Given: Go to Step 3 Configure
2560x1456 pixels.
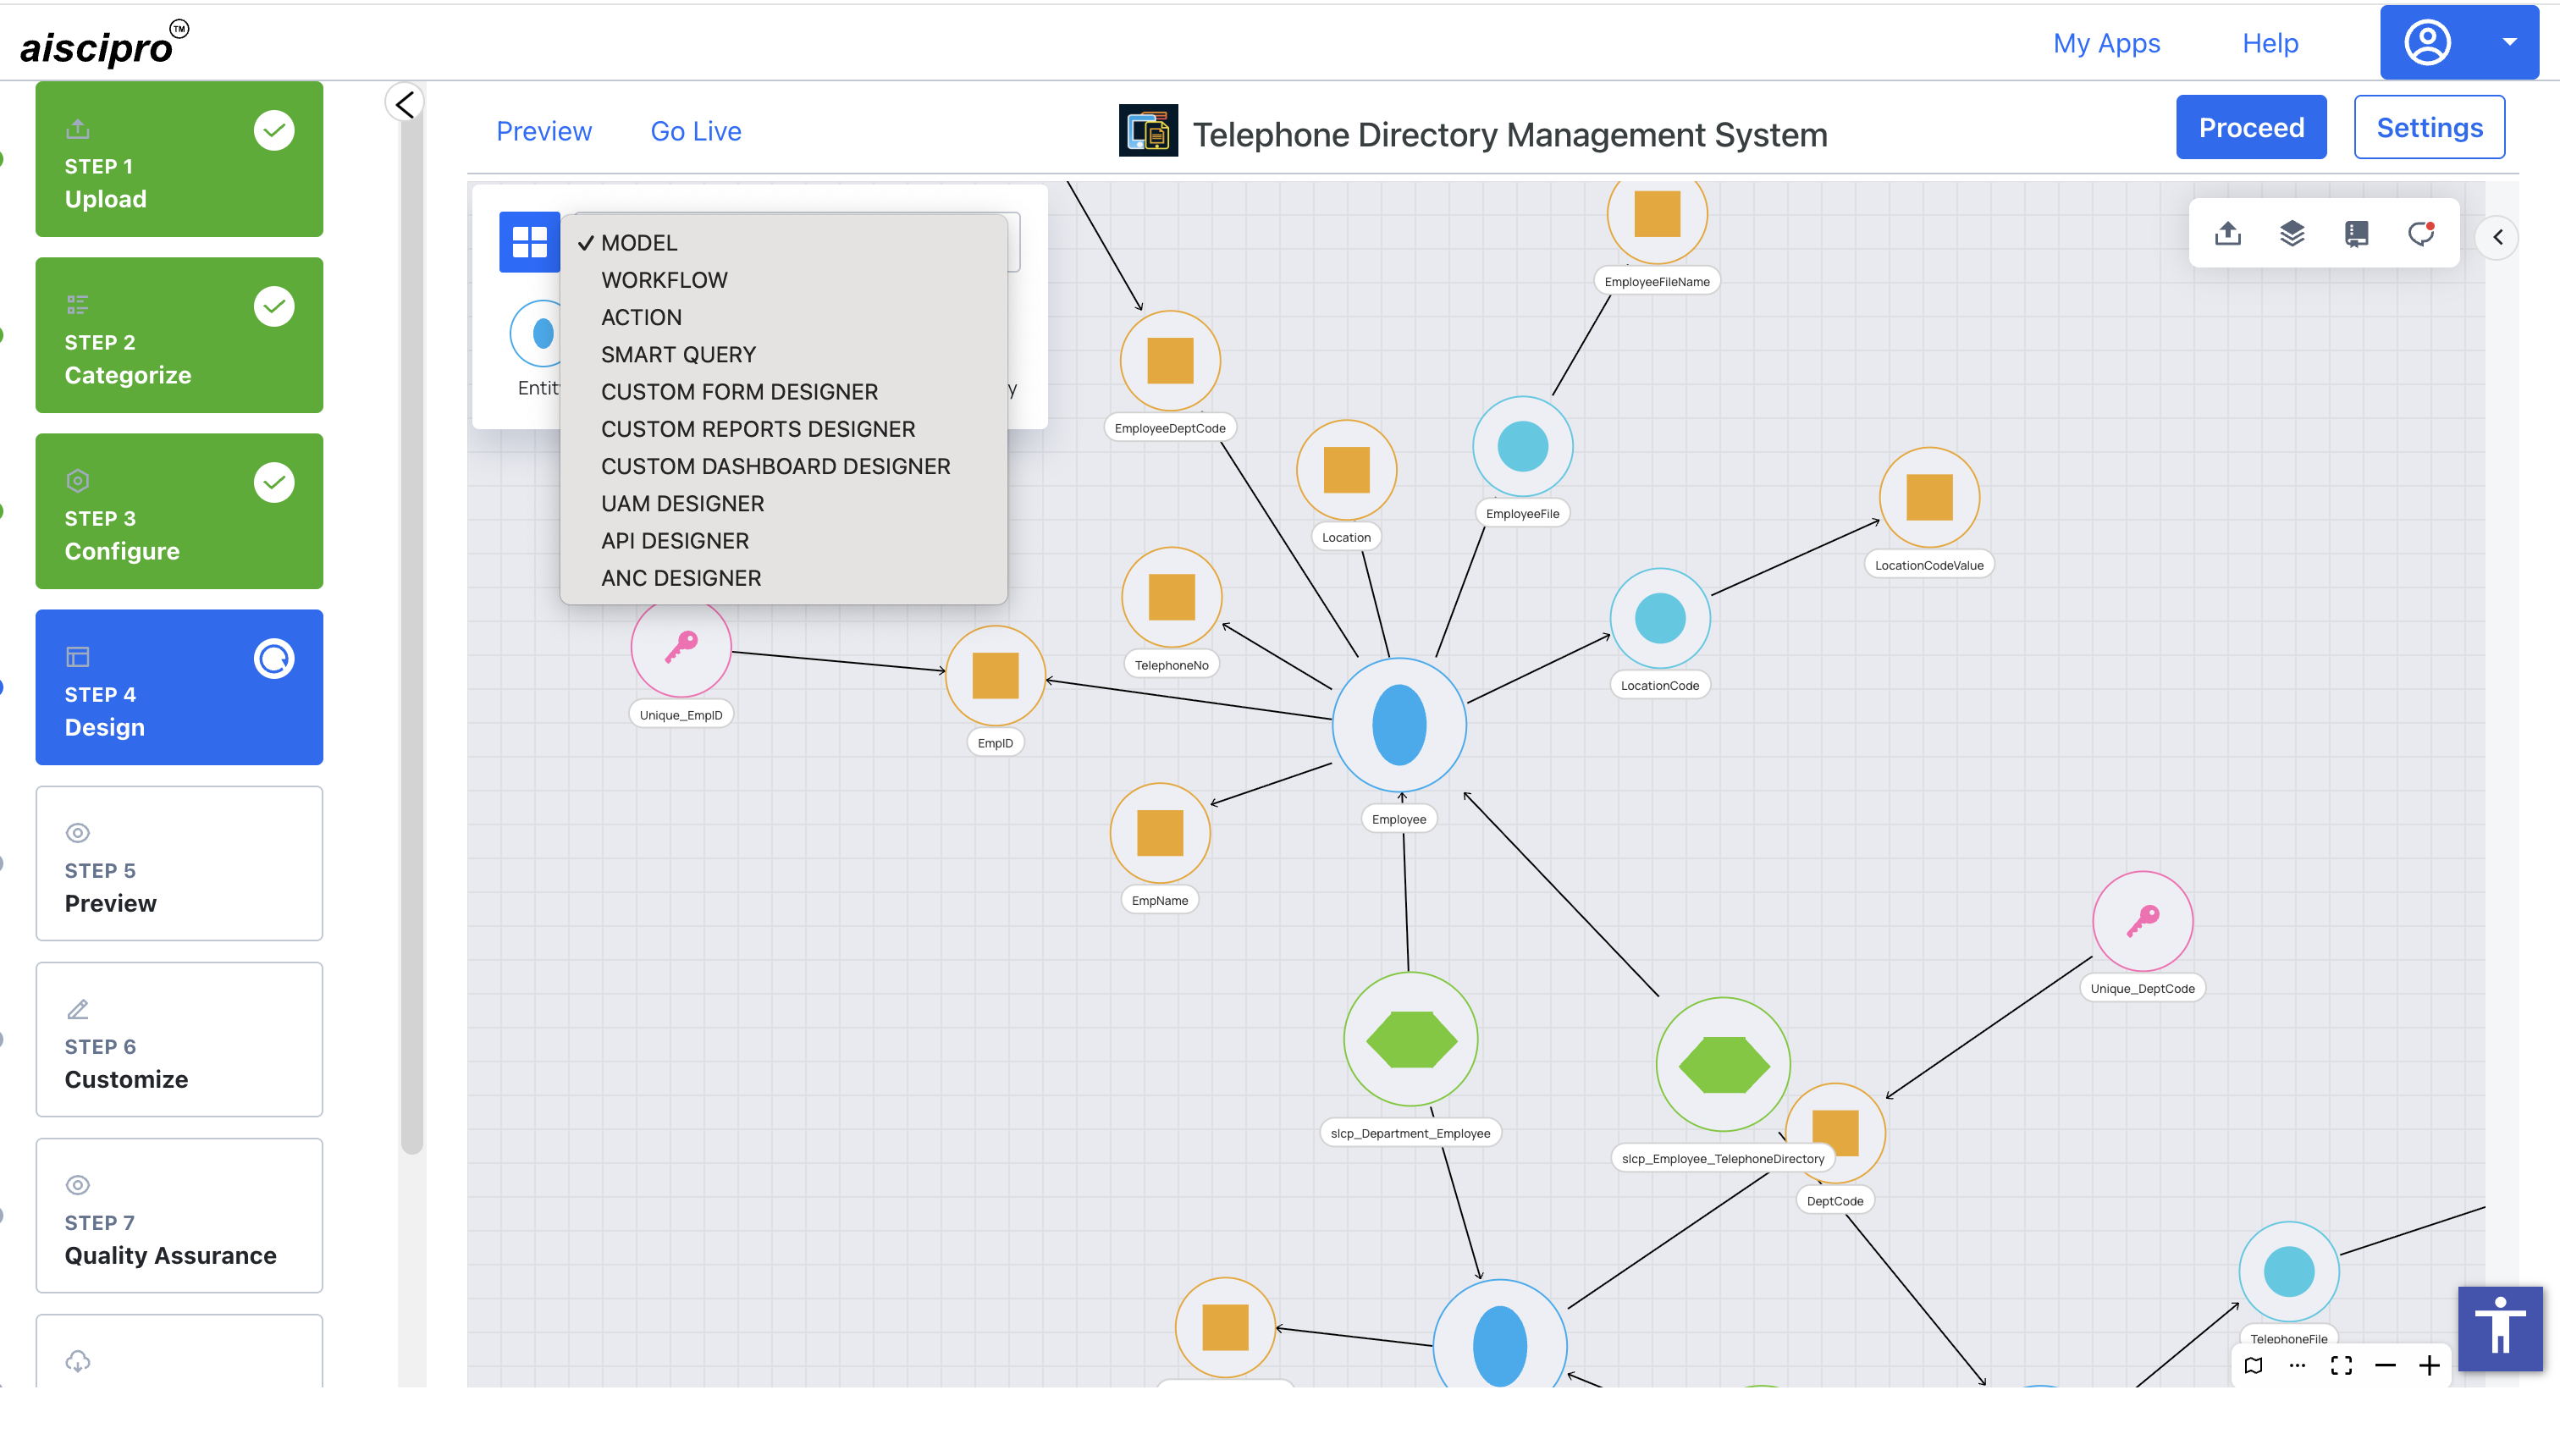Looking at the screenshot, I should [x=179, y=511].
